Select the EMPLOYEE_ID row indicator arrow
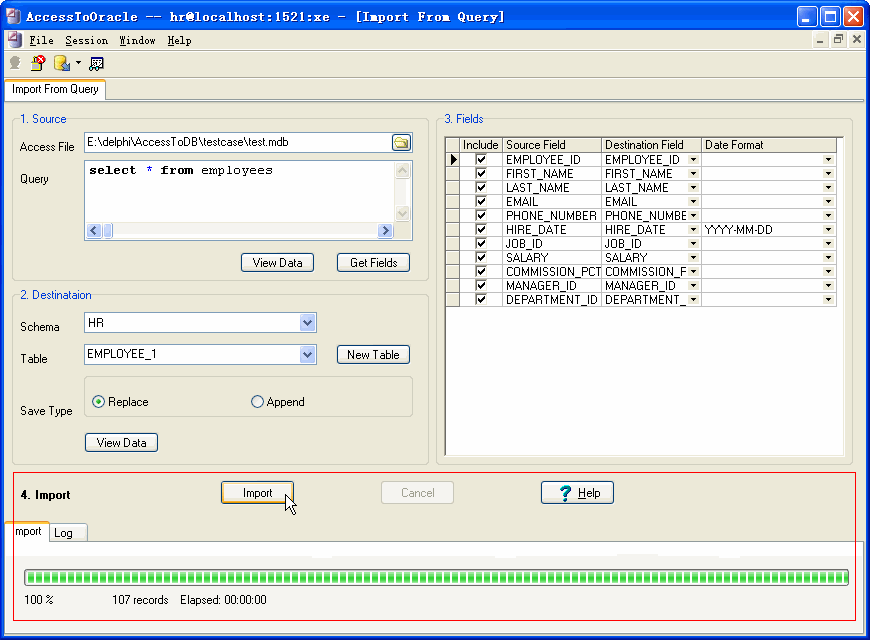 [x=453, y=160]
